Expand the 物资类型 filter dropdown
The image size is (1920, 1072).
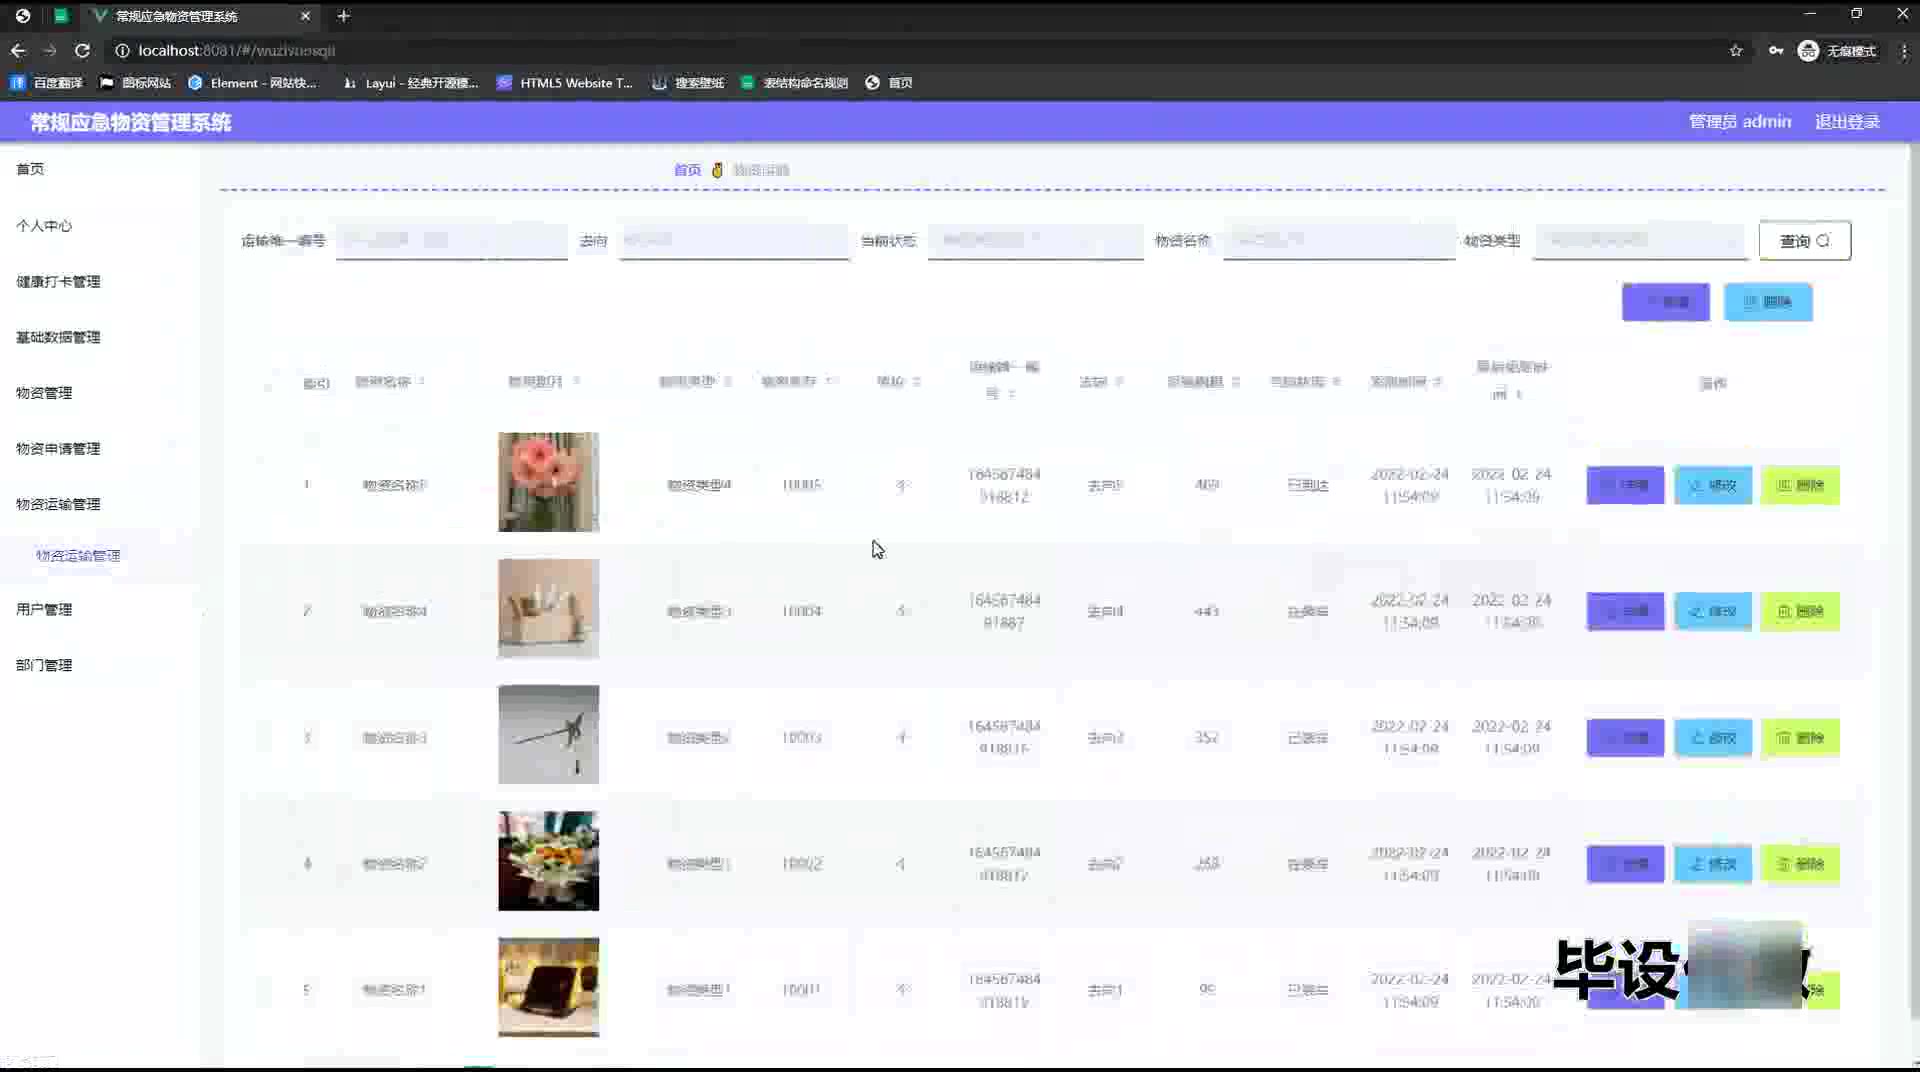(x=1640, y=240)
